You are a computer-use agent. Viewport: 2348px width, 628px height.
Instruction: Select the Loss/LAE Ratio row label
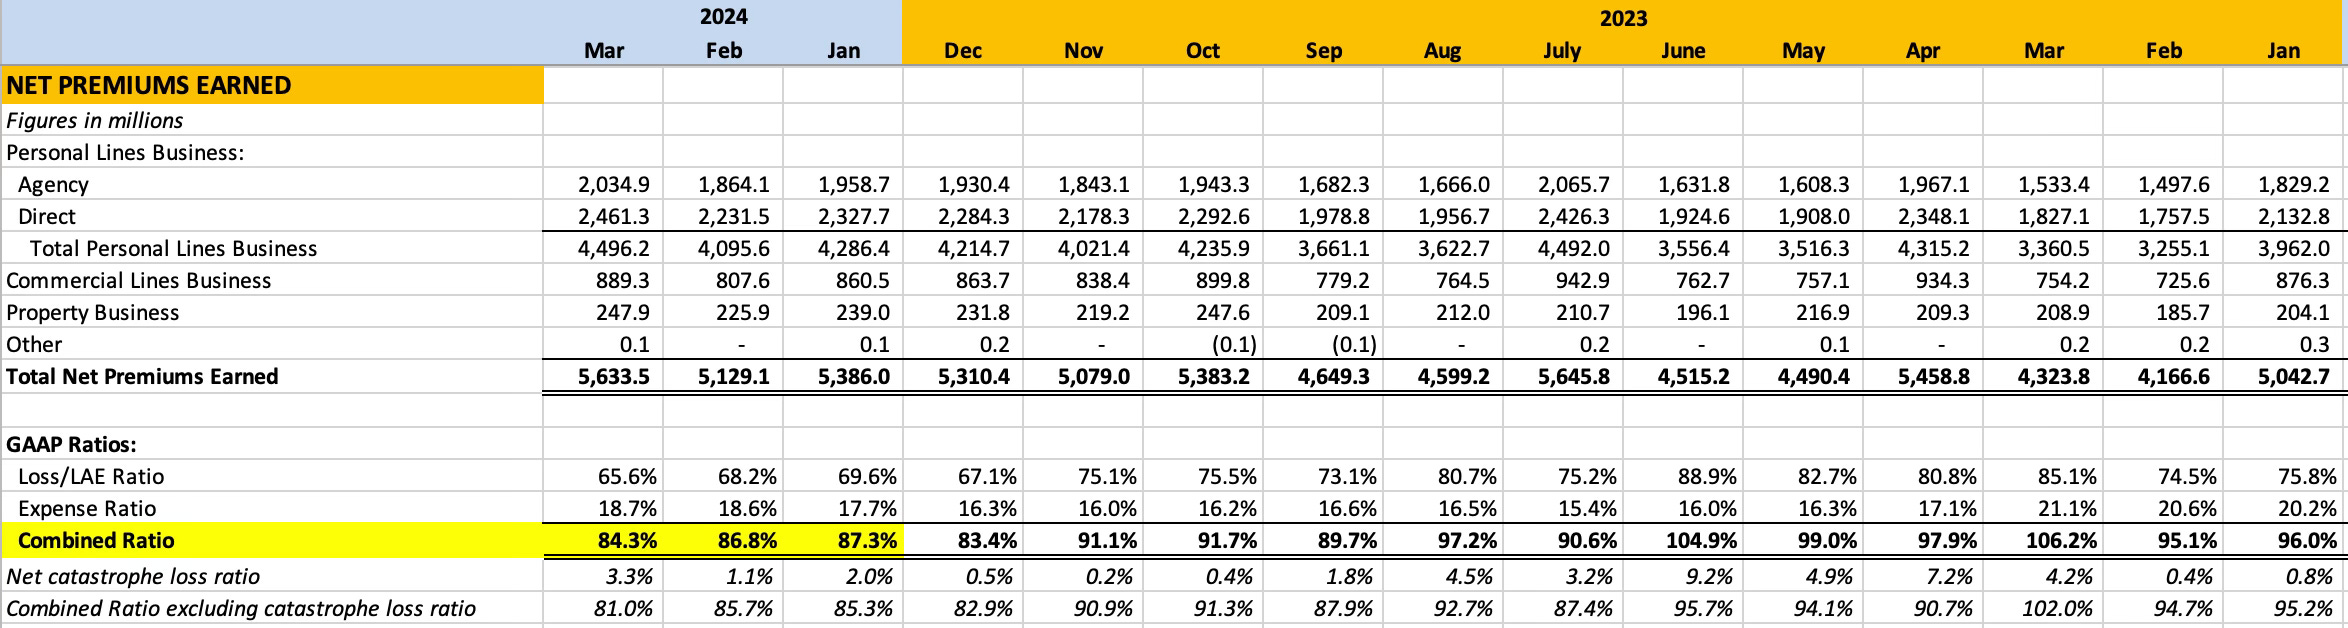point(91,476)
